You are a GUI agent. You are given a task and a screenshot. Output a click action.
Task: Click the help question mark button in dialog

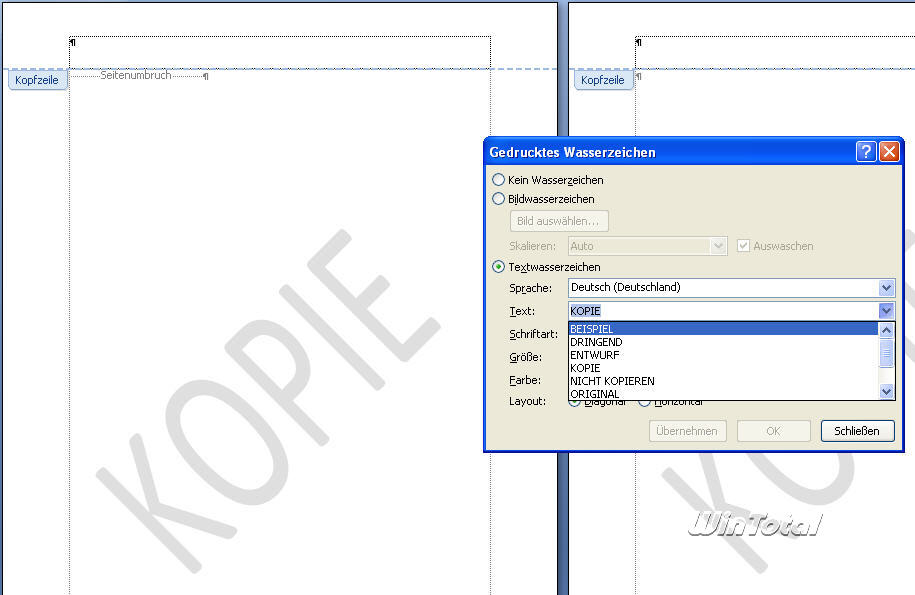coord(866,152)
